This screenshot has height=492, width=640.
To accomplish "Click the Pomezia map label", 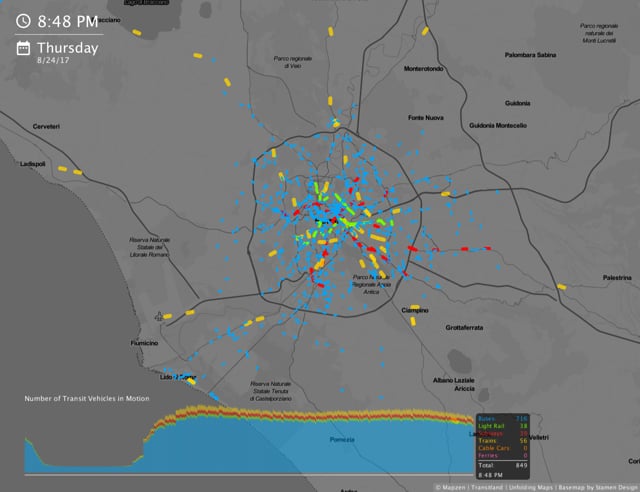I will [342, 440].
